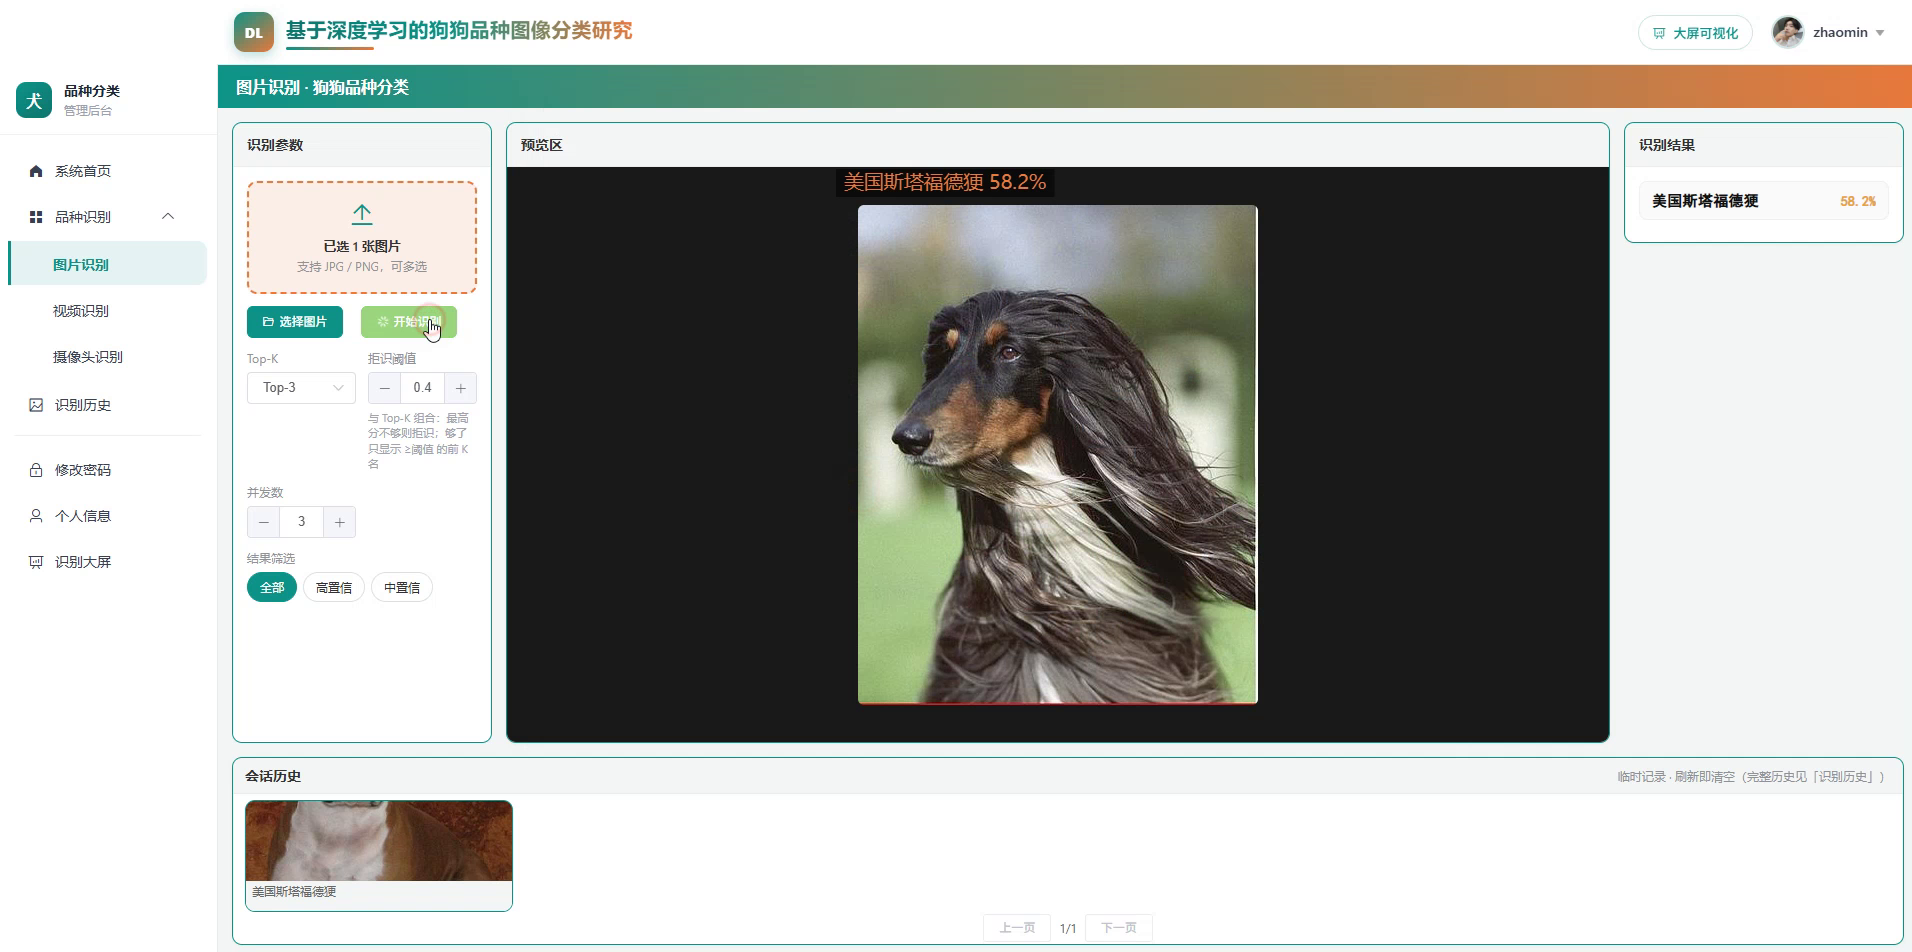Screen dimensions: 1912x952
Task: Click the lock icon beside 修改密码
Action: click(36, 470)
